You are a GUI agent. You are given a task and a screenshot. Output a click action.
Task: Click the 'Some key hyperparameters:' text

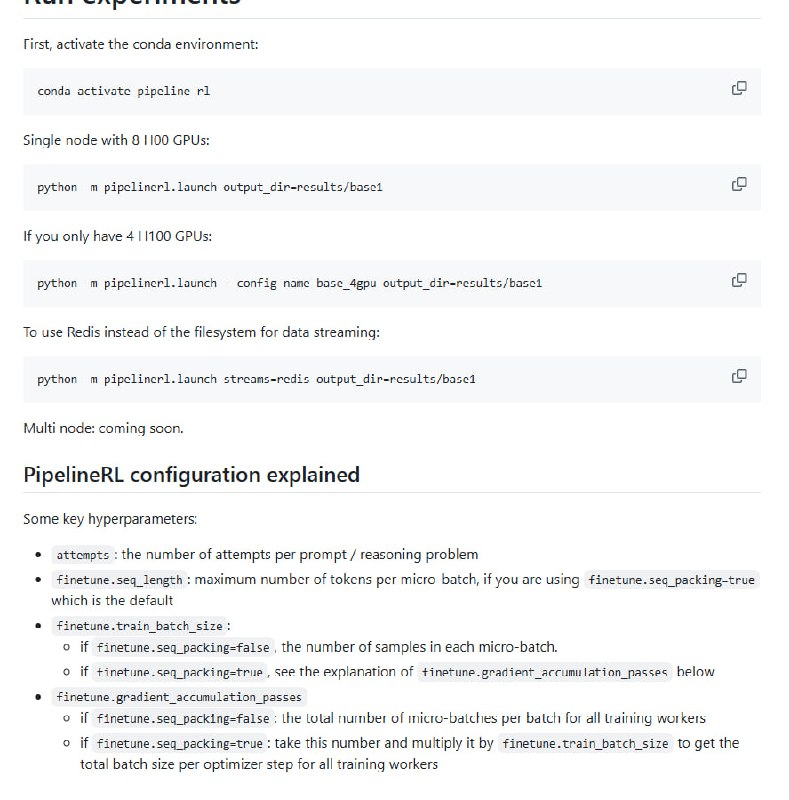[x=110, y=519]
